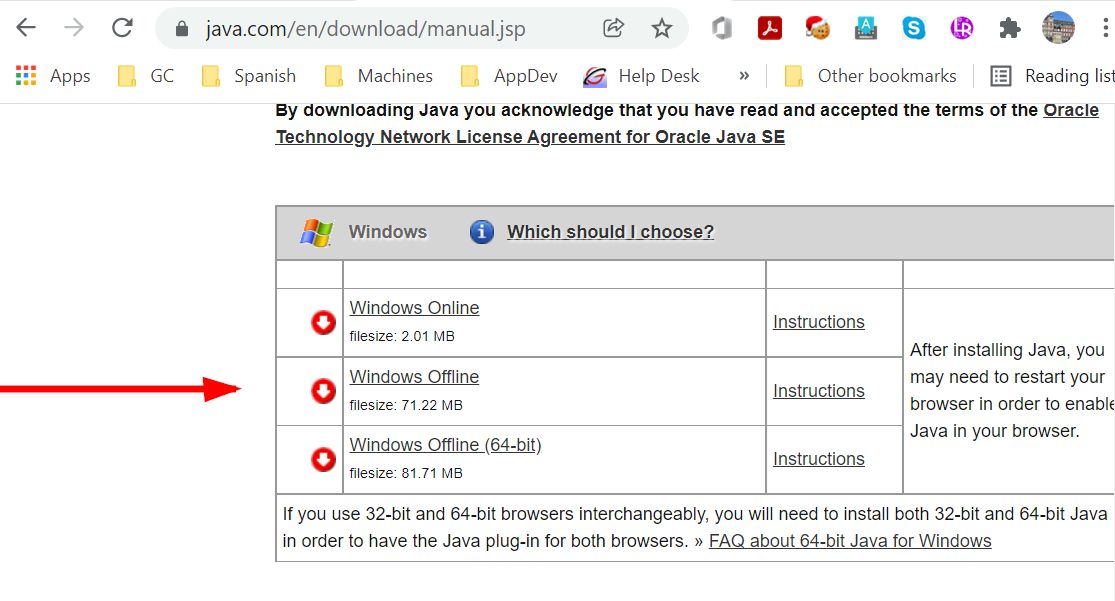The height and width of the screenshot is (601, 1115).
Task: Expand the Spanish bookmarks folder
Action: click(248, 76)
